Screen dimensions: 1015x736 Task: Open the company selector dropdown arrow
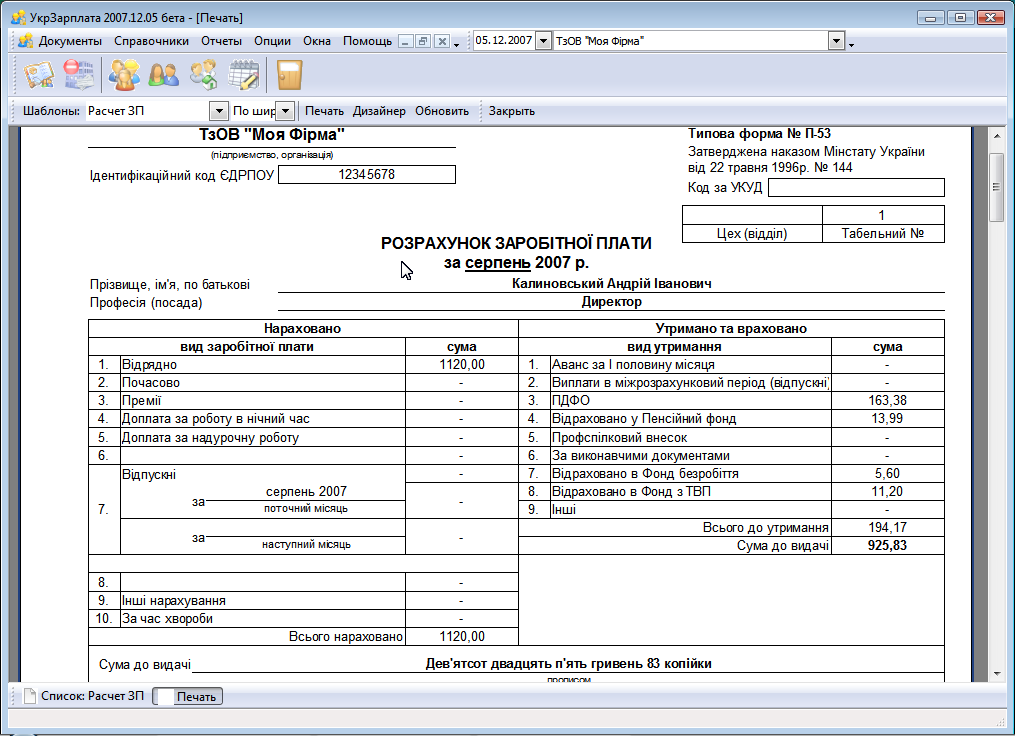click(x=836, y=41)
